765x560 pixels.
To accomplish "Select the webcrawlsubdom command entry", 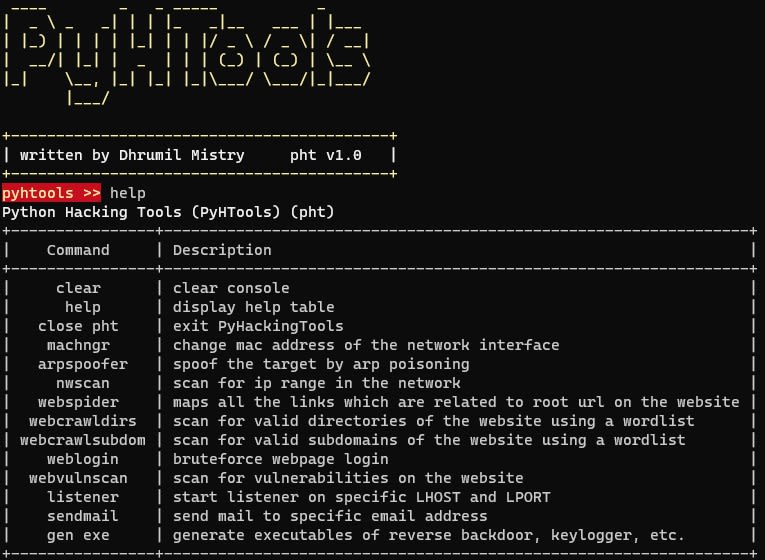I will (83, 440).
